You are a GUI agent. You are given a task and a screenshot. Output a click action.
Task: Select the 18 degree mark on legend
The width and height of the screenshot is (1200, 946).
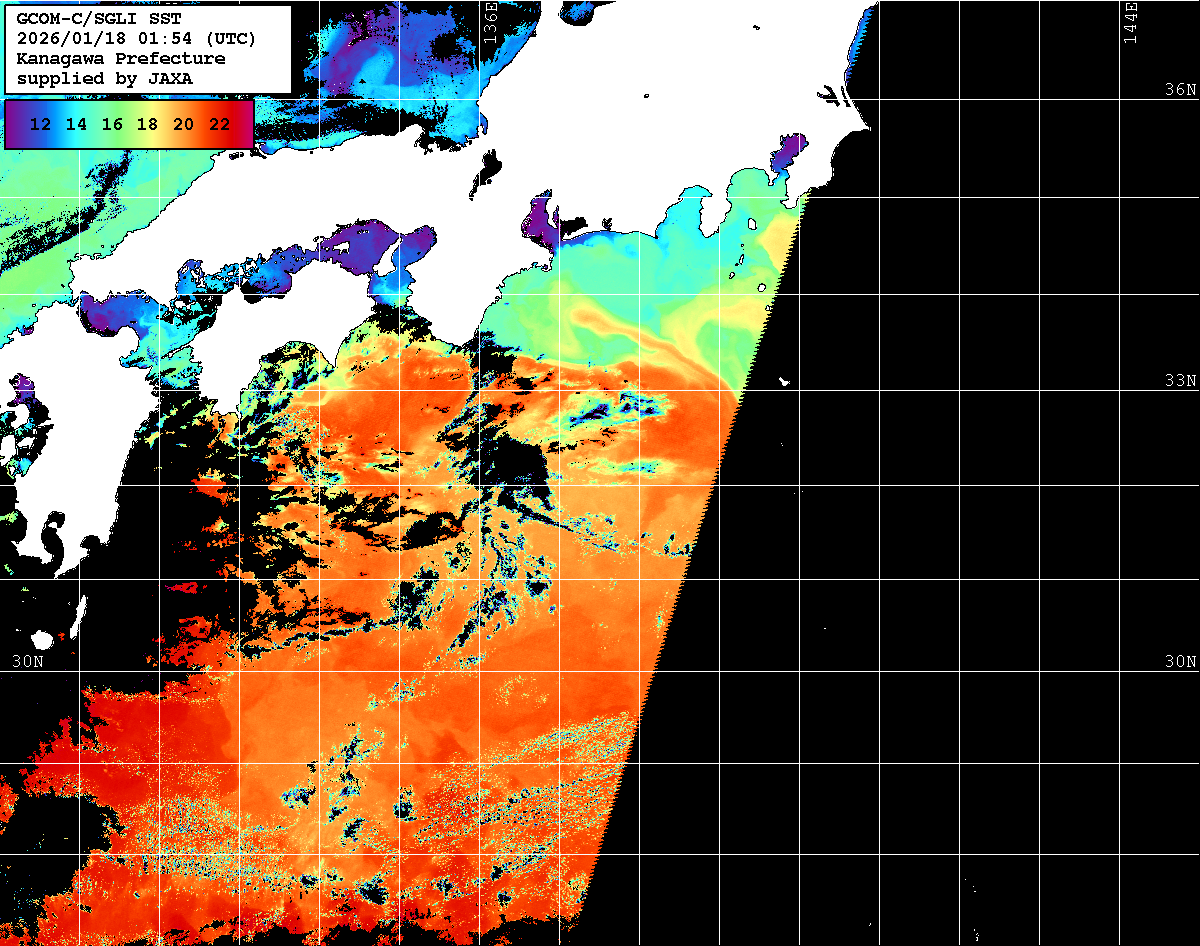147,124
